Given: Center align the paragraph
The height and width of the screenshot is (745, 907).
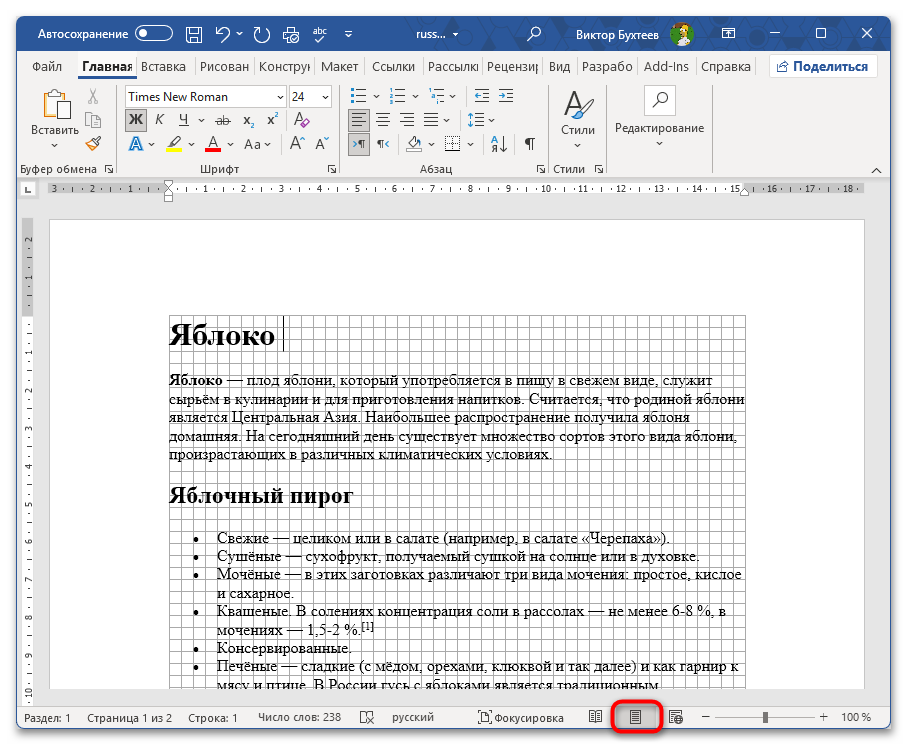Looking at the screenshot, I should tap(382, 120).
